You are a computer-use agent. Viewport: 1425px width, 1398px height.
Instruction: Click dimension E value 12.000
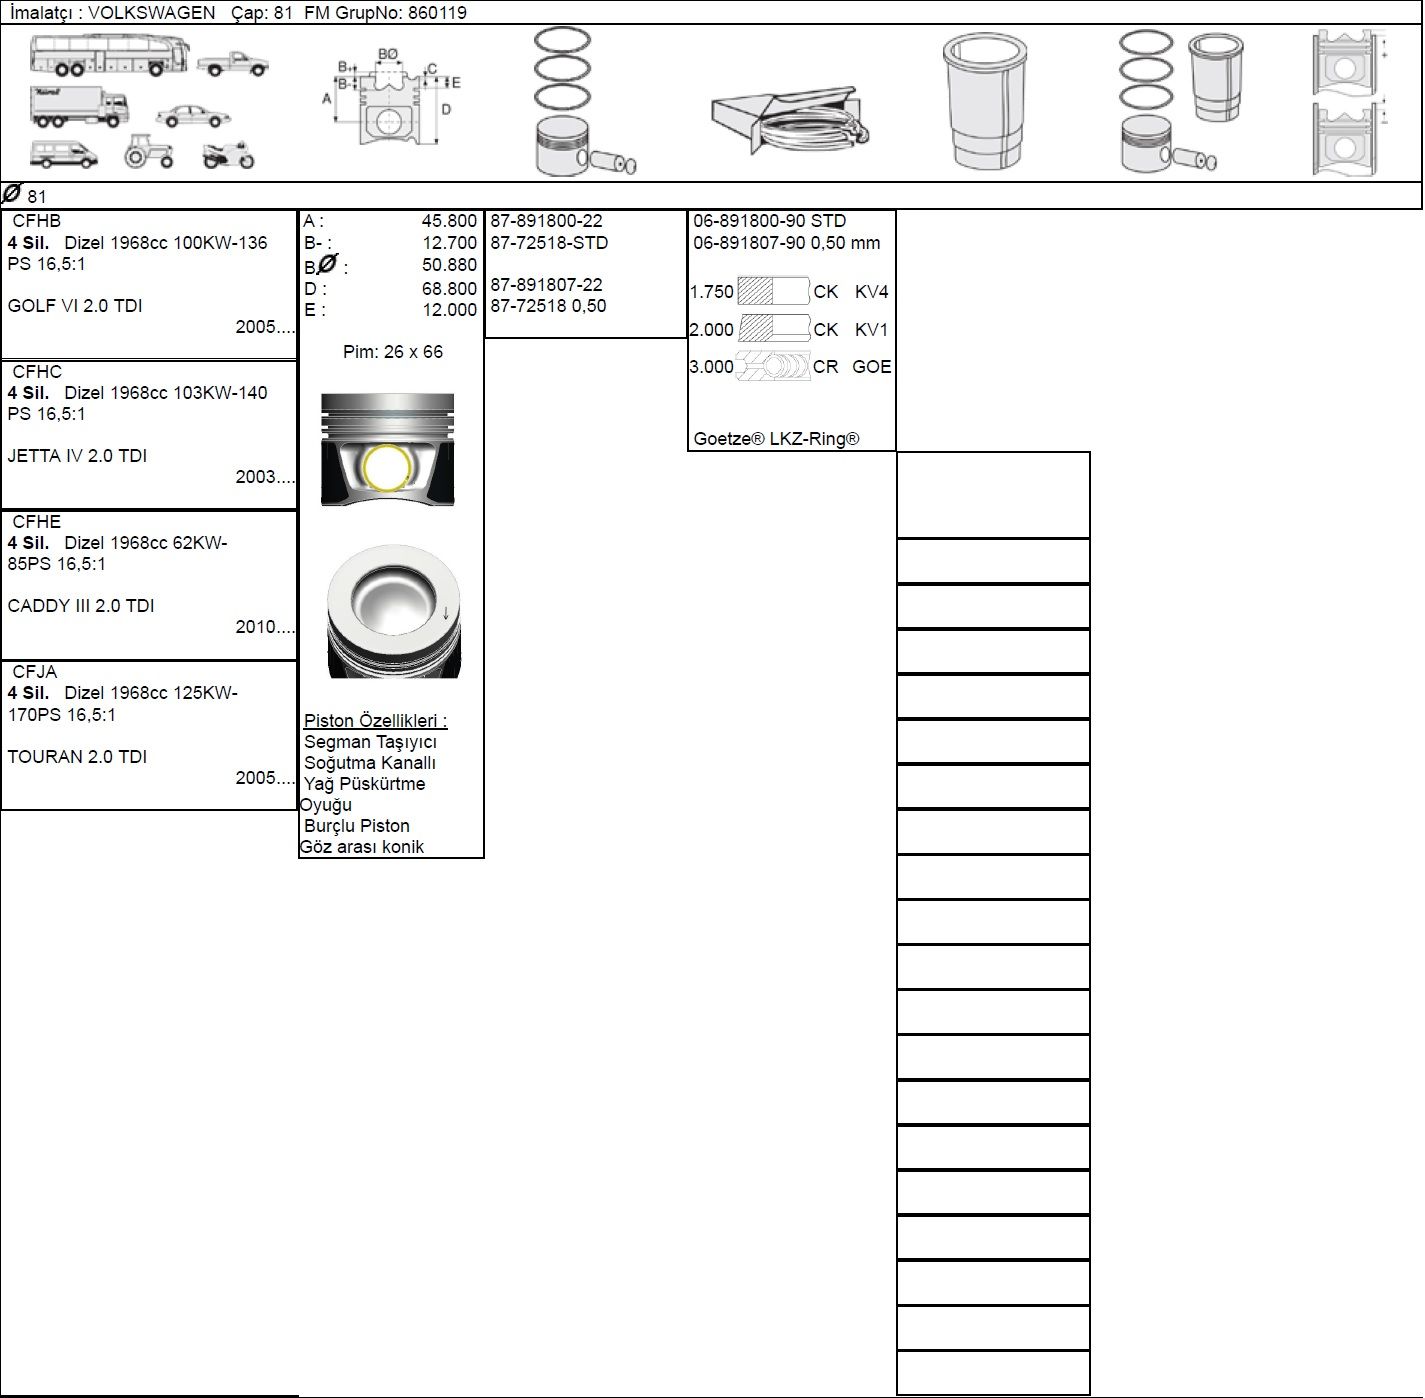point(449,310)
